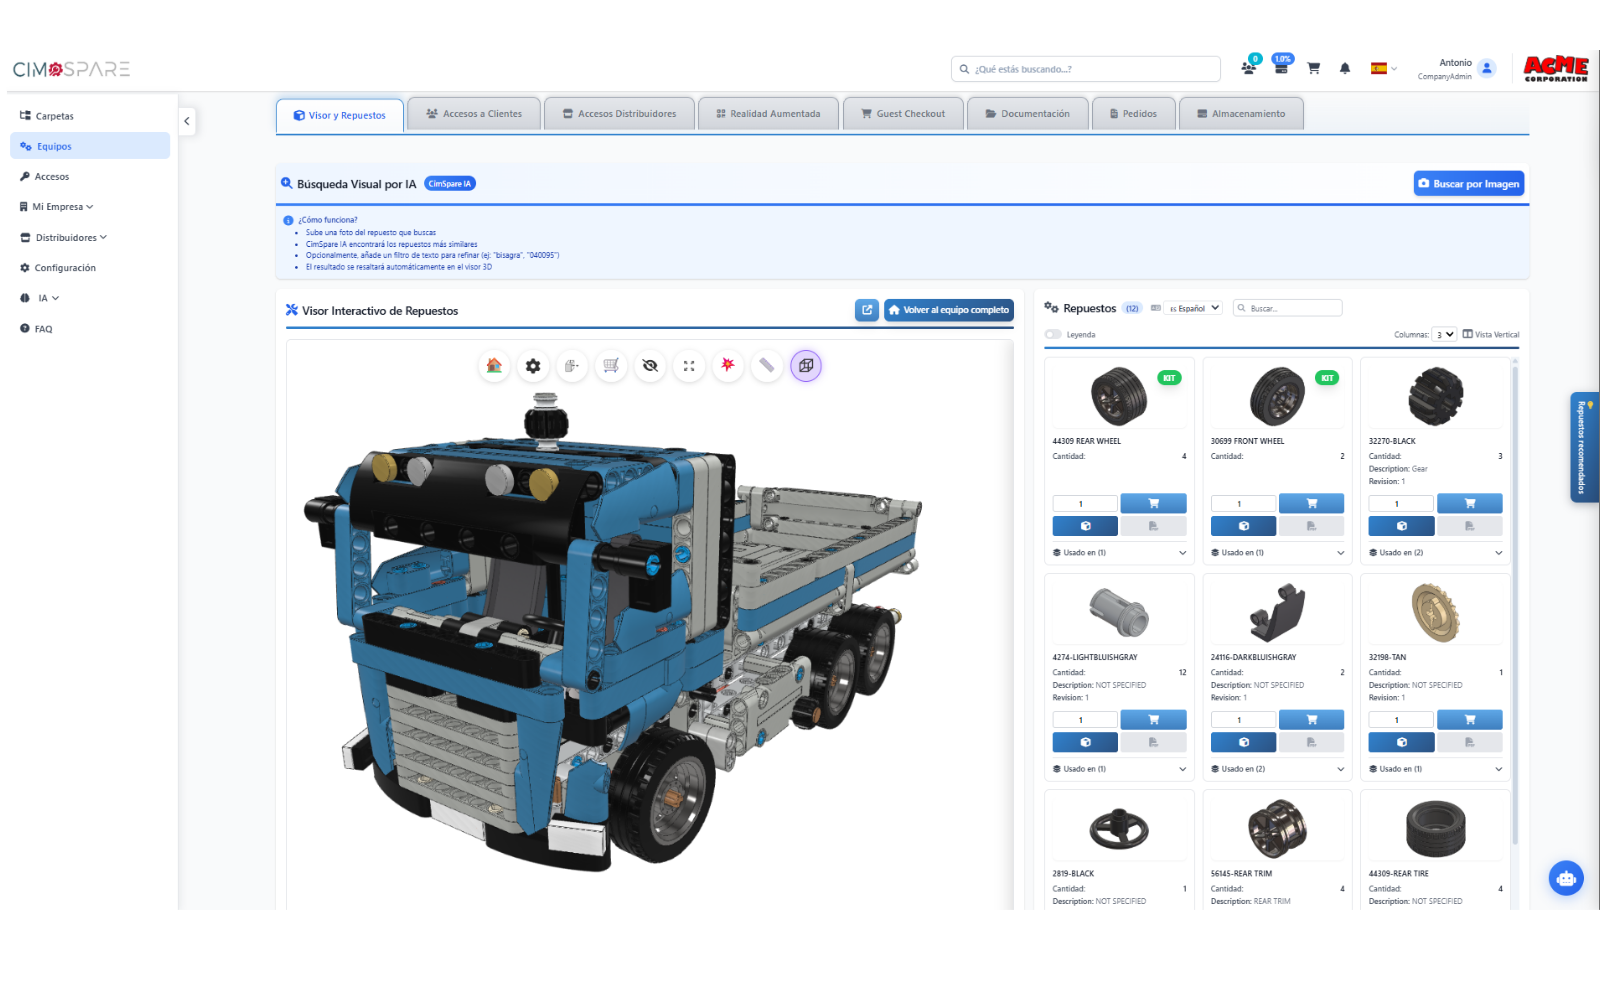Add 44309 REAR WHEEL to cart
The height and width of the screenshot is (1000, 1600).
(1153, 503)
